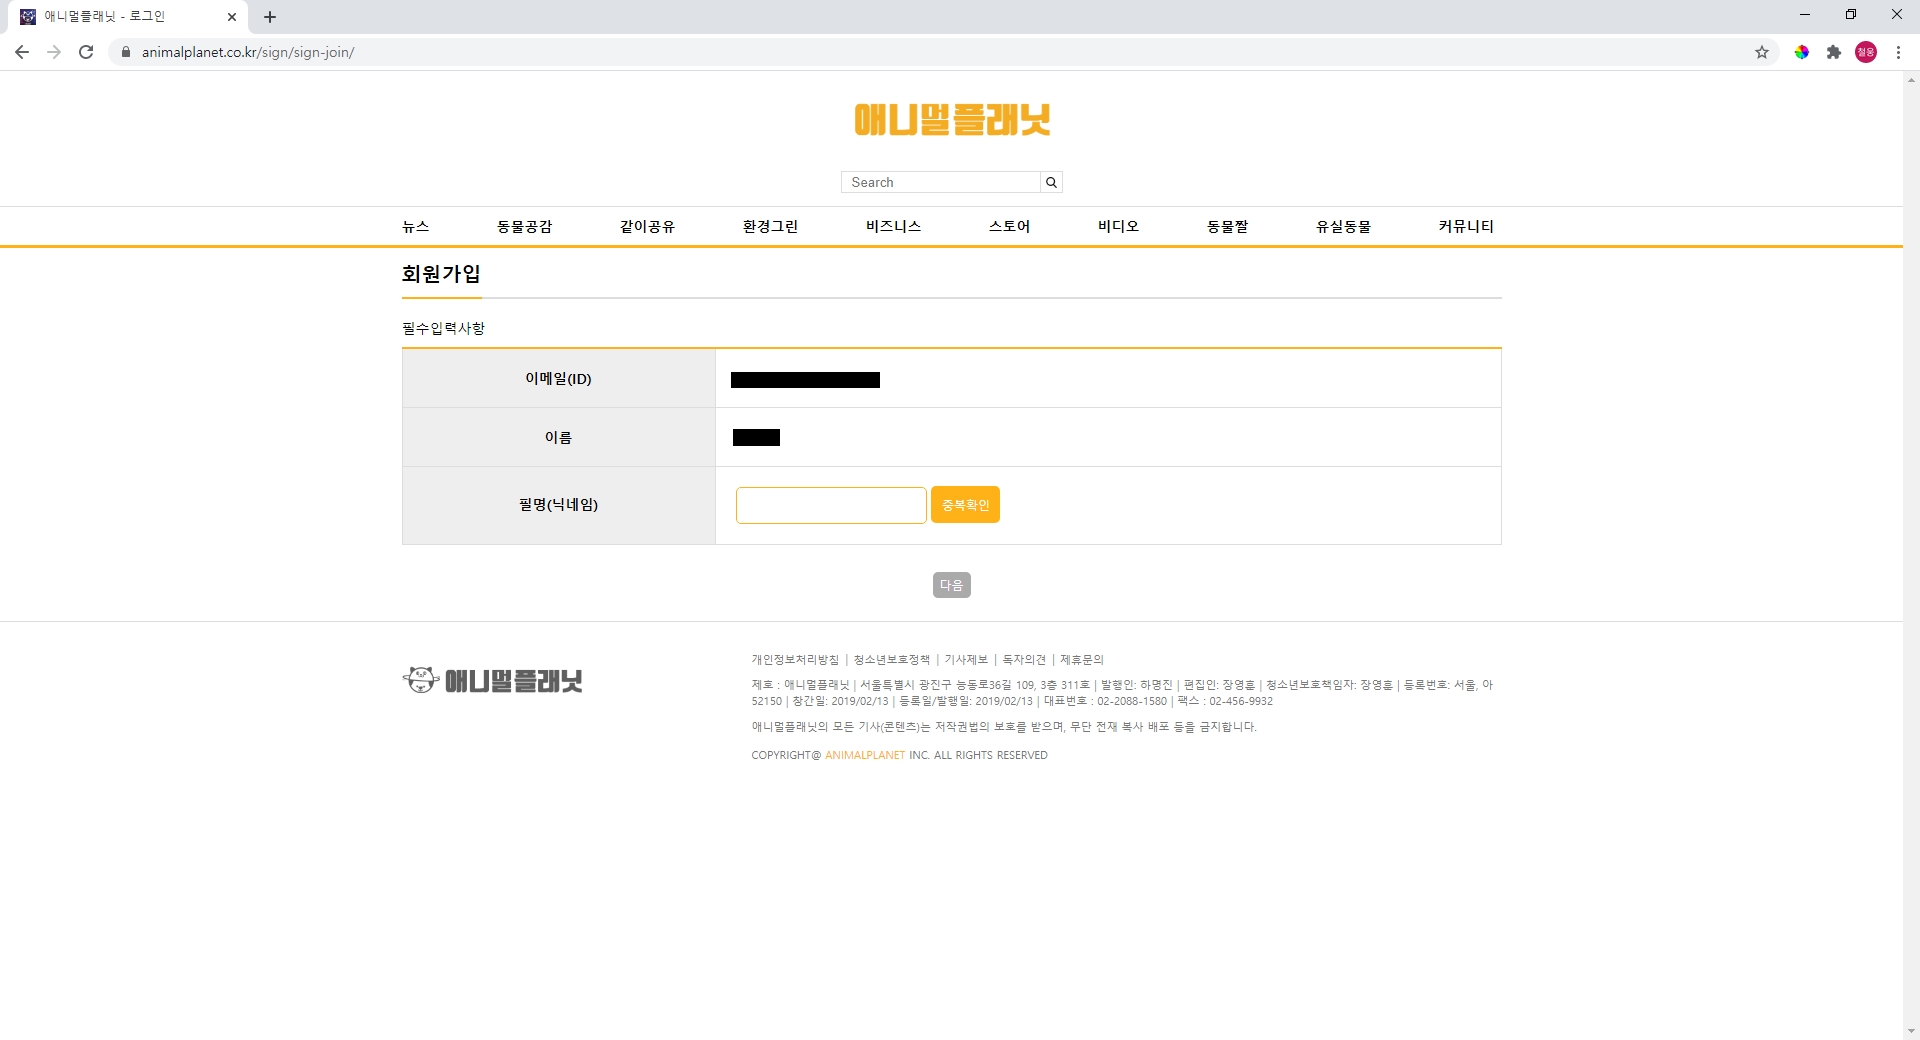Open the 커뮤니티 menu
Image resolution: width=1920 pixels, height=1040 pixels.
coord(1466,226)
